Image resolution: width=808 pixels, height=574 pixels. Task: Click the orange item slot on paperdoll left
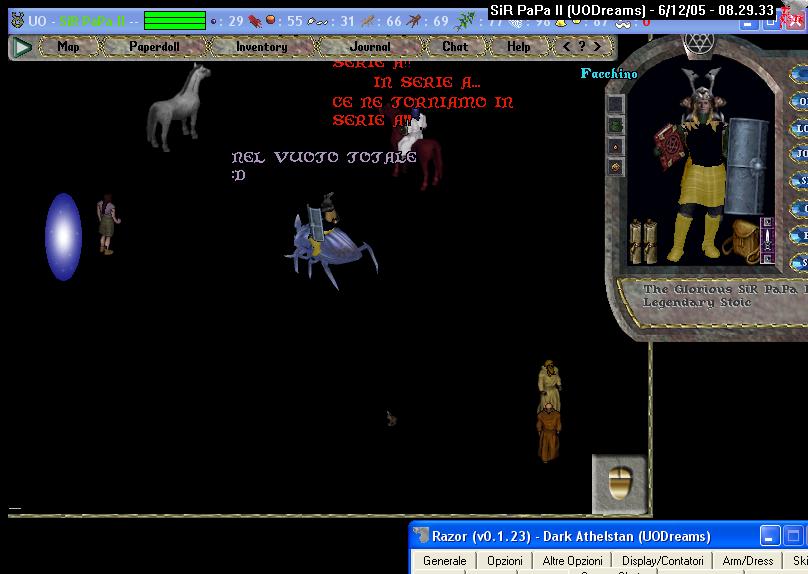pyautogui.click(x=615, y=167)
